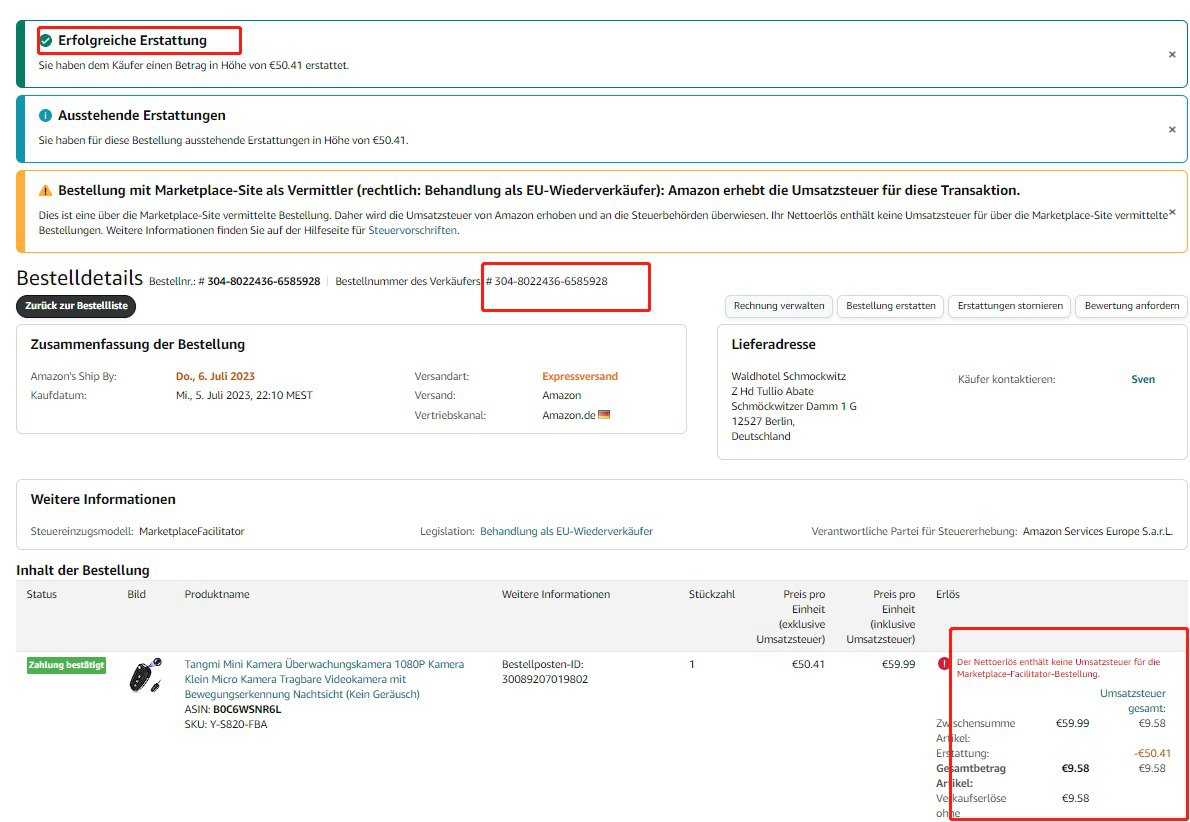This screenshot has height=822, width=1190.
Task: Click the green success checkmark icon
Action: point(46,41)
